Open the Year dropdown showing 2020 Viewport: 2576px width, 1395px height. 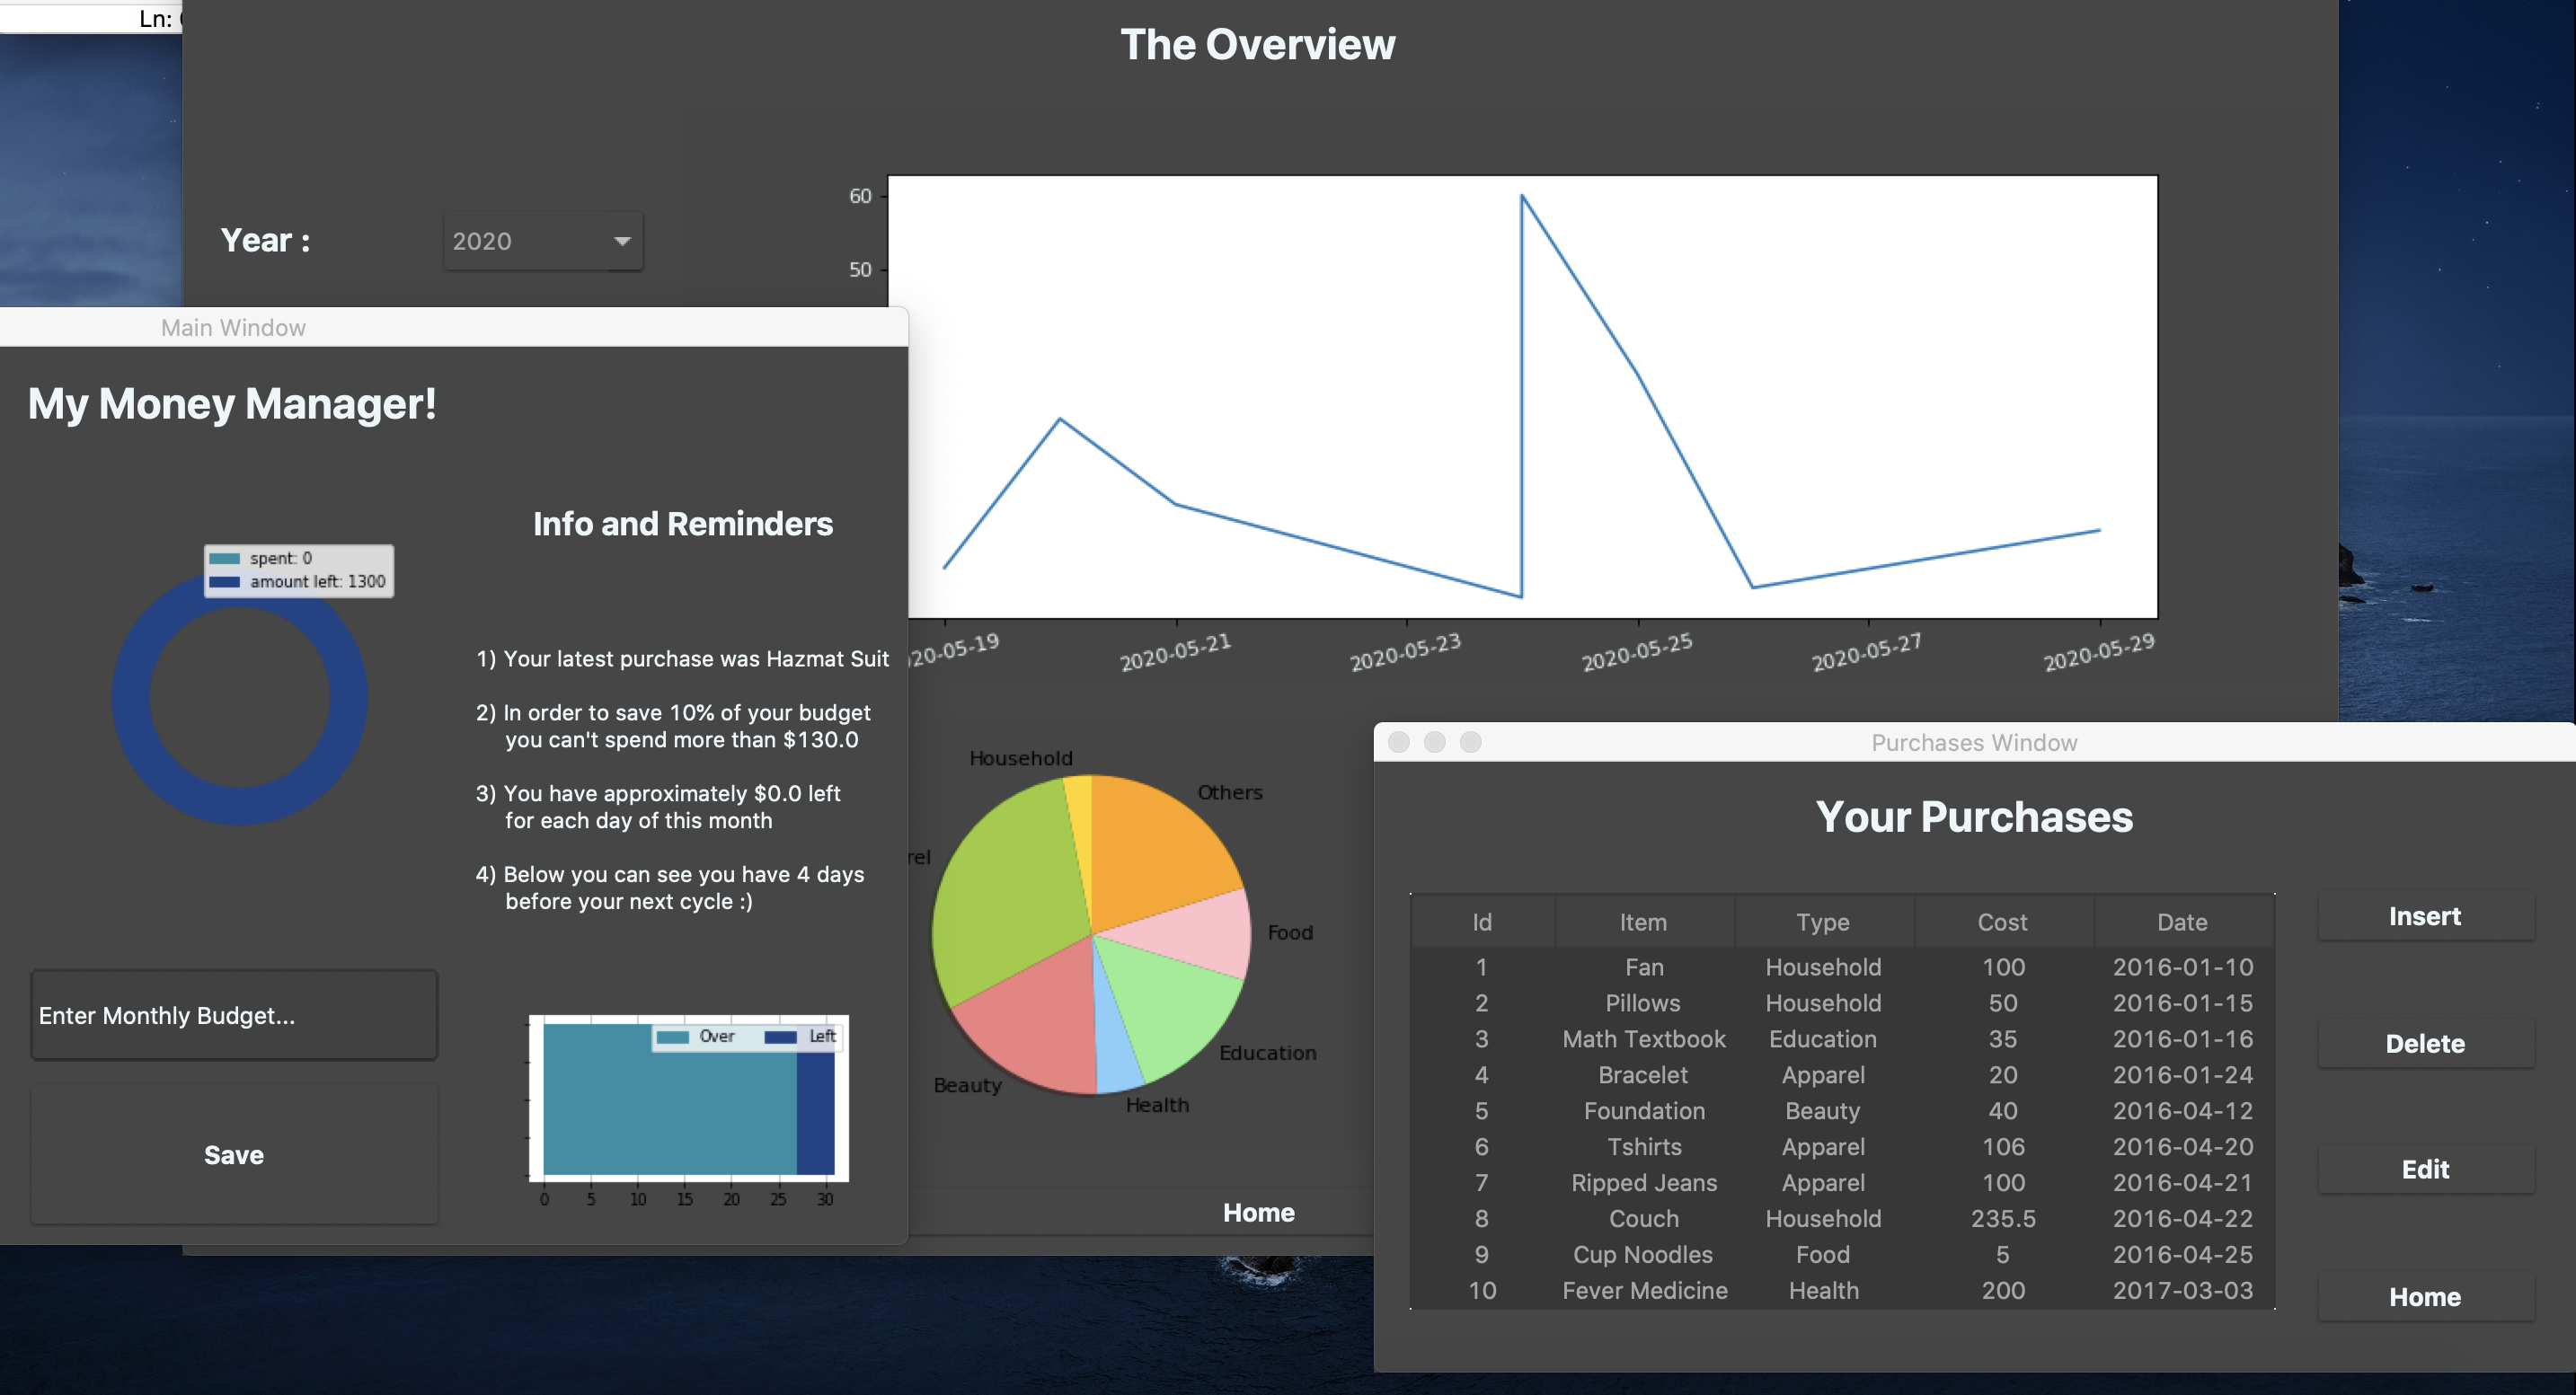(x=543, y=241)
